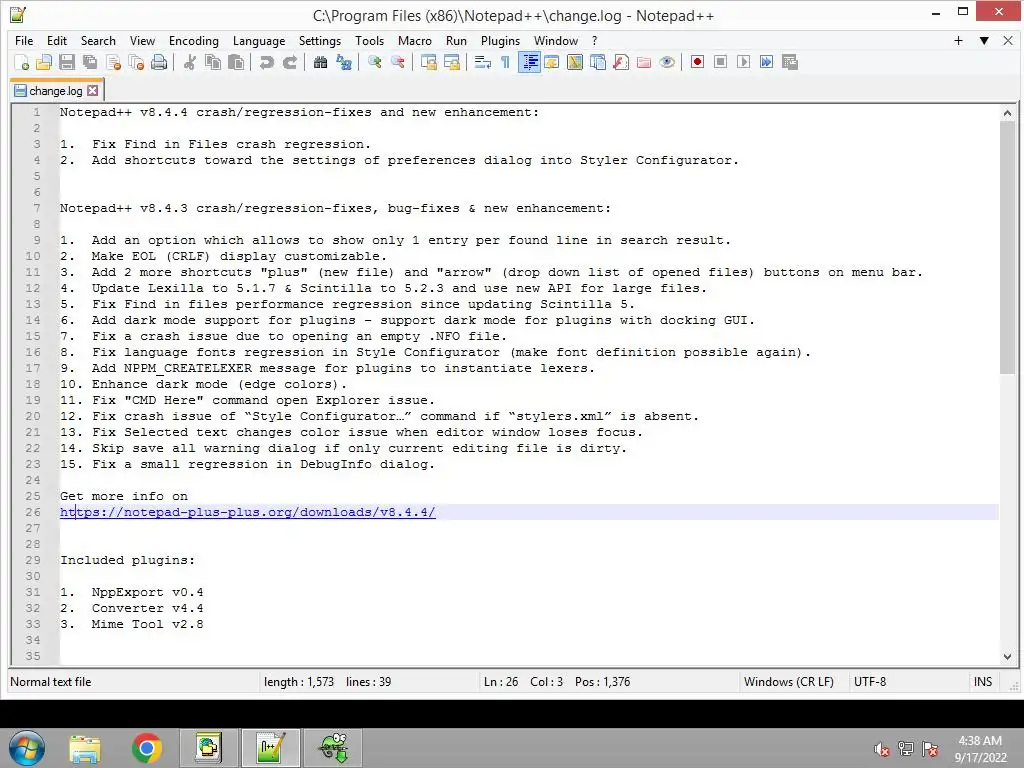Zoom in with the magnifier plus icon
The height and width of the screenshot is (768, 1024).
pyautogui.click(x=374, y=62)
